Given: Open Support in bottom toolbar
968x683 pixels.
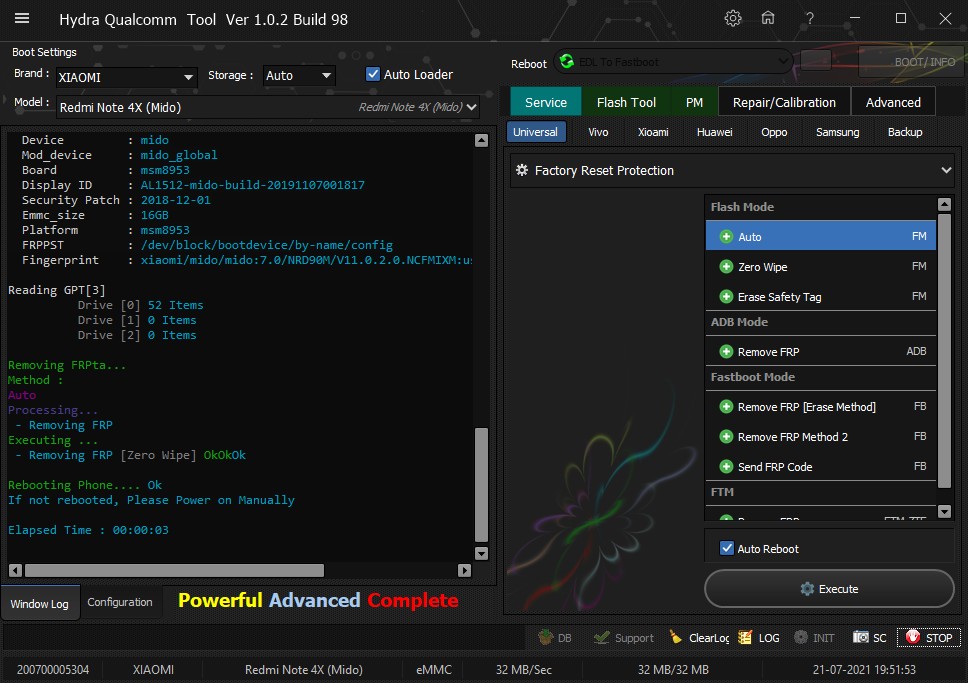Looking at the screenshot, I should (x=623, y=637).
